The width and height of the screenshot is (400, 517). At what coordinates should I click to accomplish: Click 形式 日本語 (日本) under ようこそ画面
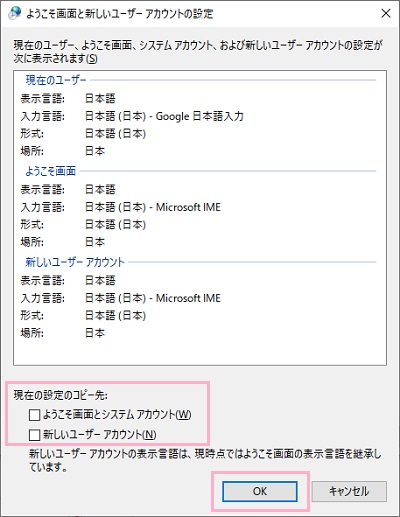click(x=116, y=225)
